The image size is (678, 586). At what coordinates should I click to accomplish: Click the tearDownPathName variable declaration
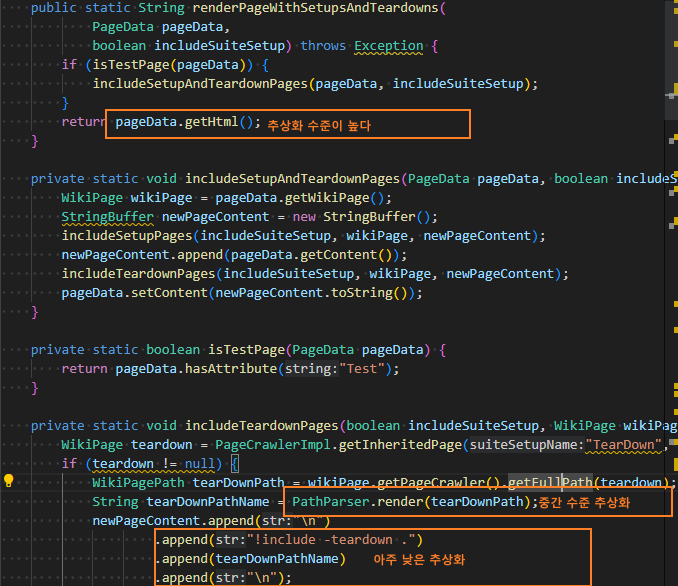tap(208, 502)
